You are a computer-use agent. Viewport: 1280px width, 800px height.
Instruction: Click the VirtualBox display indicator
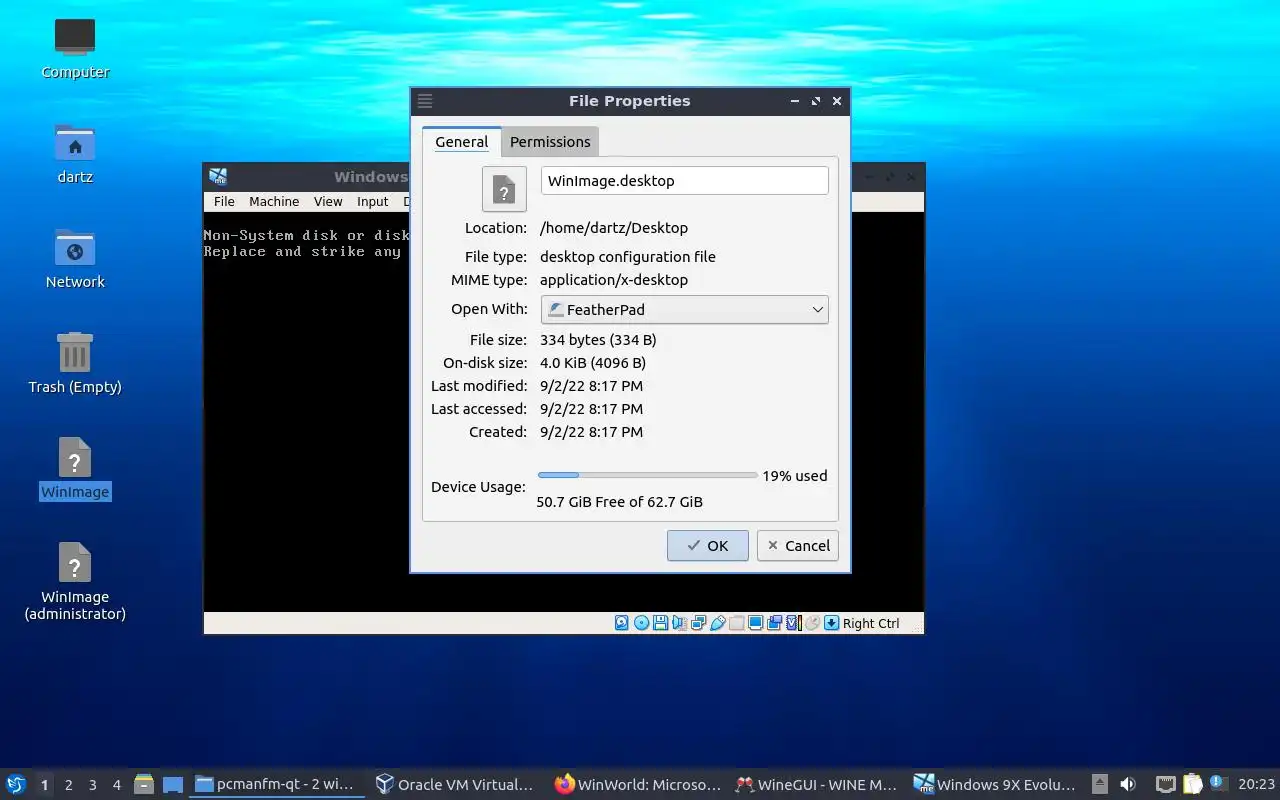756,623
